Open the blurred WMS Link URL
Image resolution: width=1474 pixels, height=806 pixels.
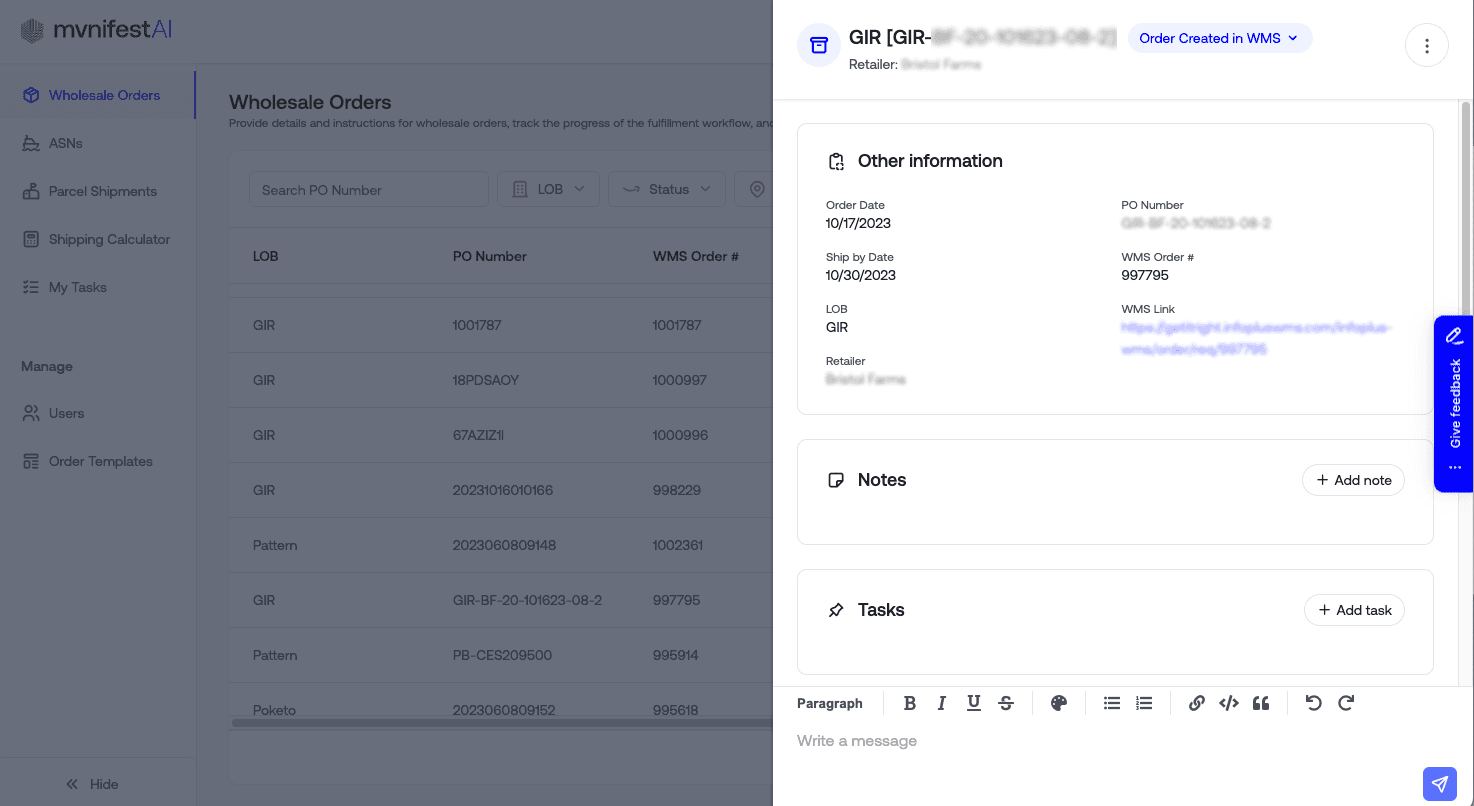tap(1255, 338)
